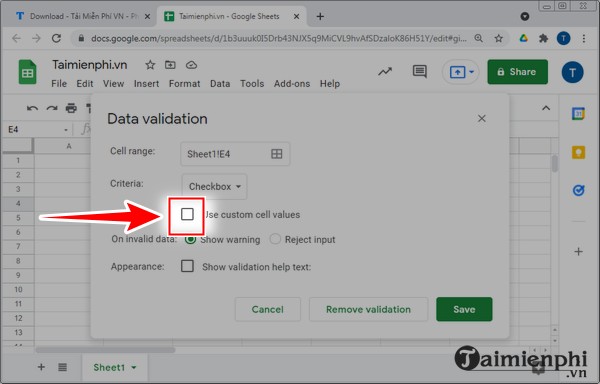Select the Show warning radio button

190,239
